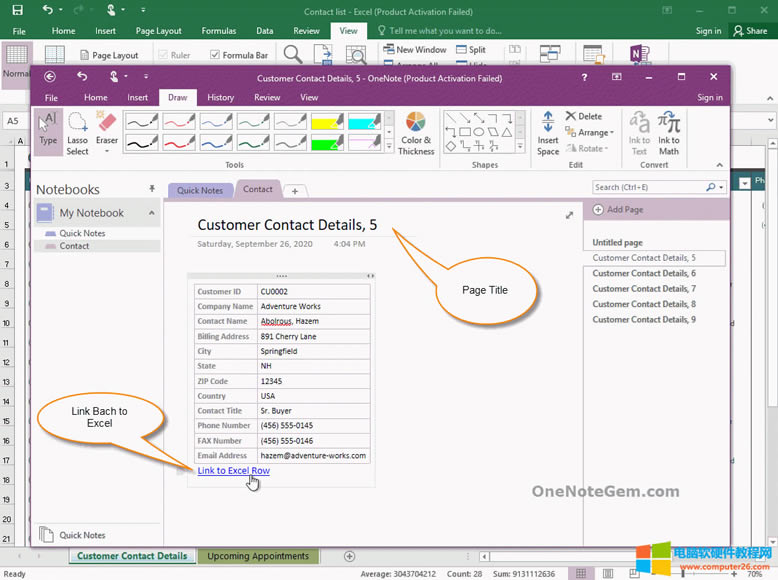Choose the yellow highlighter pen swatch
The height and width of the screenshot is (580, 778).
coord(327,122)
